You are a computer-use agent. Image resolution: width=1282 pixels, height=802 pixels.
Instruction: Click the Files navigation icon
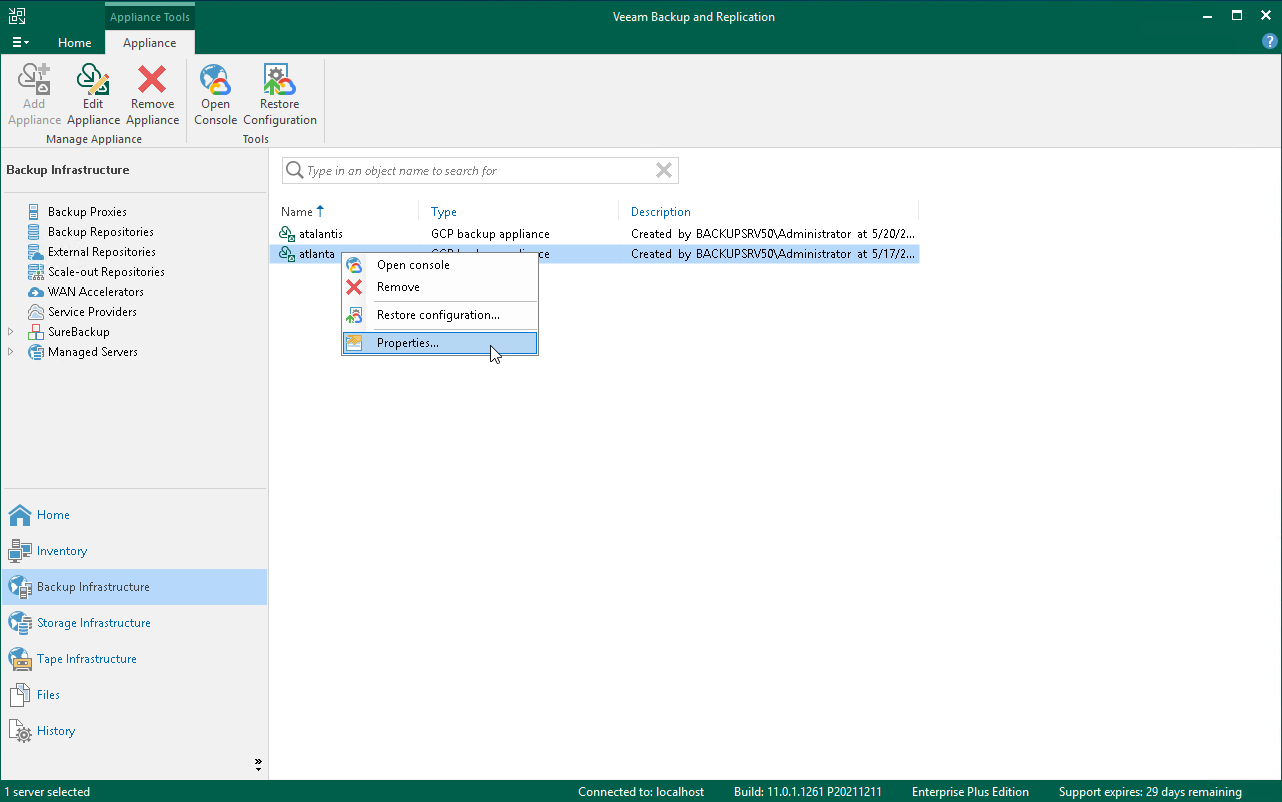coord(20,695)
